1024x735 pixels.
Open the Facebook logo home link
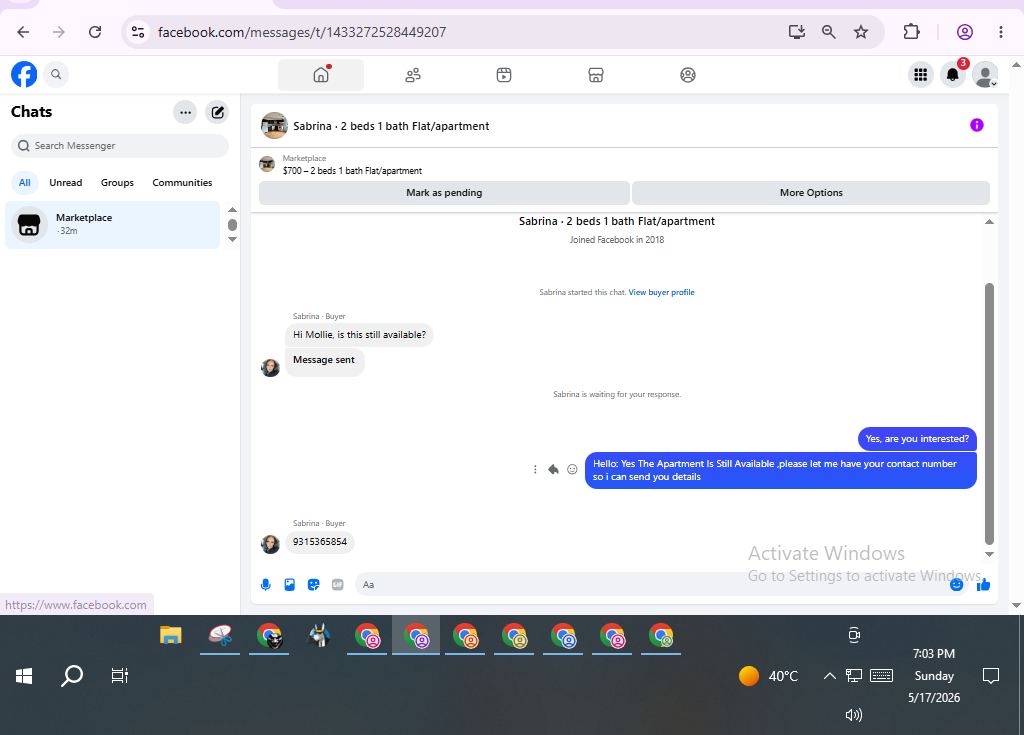pos(24,74)
